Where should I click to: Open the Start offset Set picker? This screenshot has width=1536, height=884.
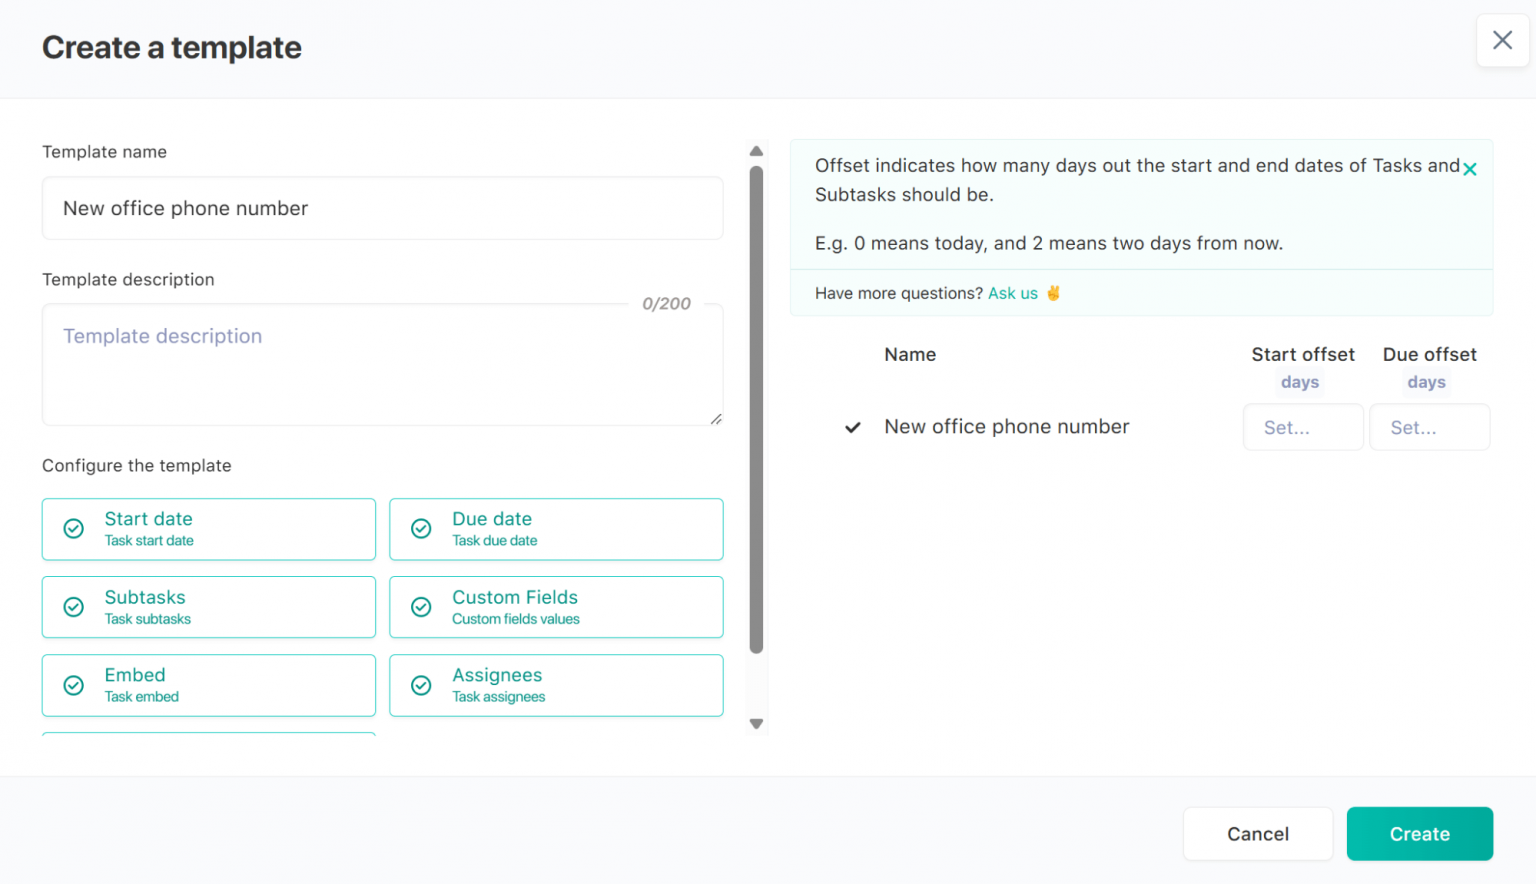pyautogui.click(x=1303, y=427)
